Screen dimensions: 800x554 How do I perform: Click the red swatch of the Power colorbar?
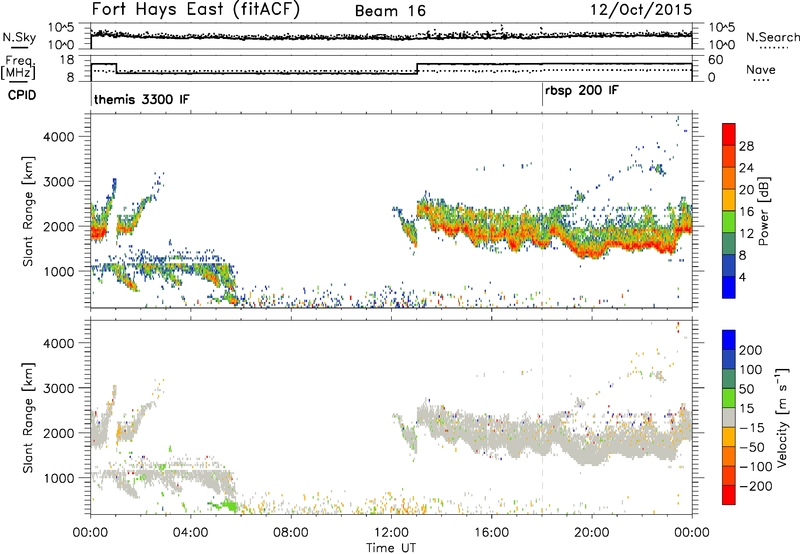(729, 132)
